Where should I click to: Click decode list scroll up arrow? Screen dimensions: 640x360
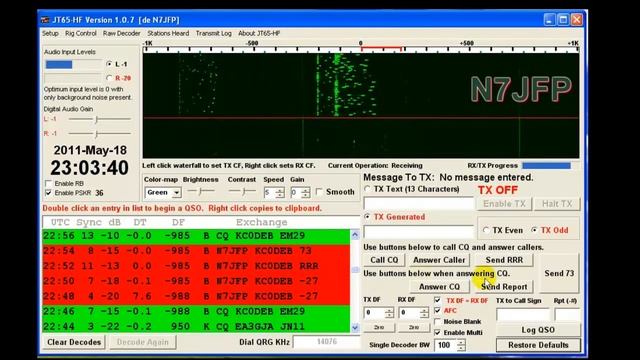355,235
